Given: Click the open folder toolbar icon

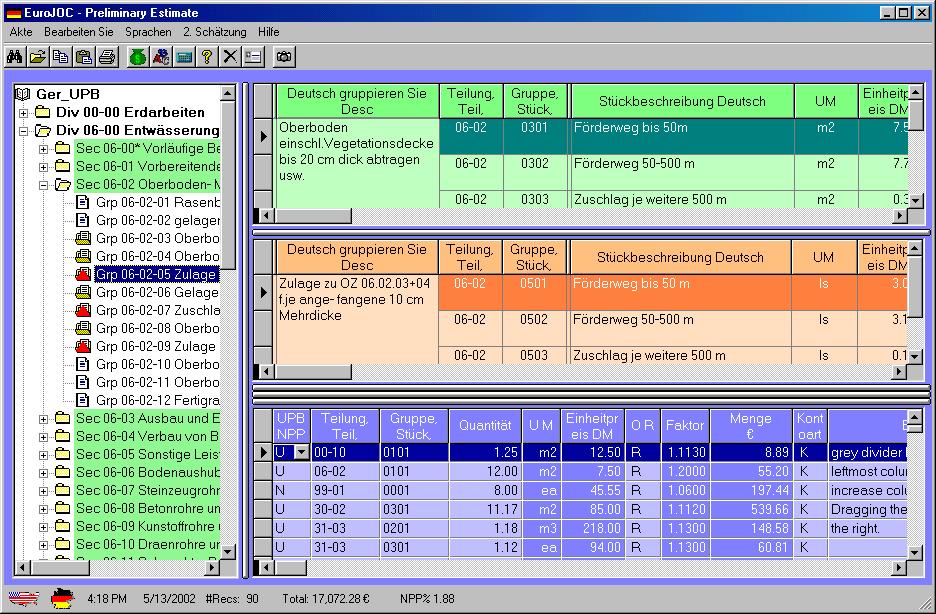Looking at the screenshot, I should pos(37,57).
